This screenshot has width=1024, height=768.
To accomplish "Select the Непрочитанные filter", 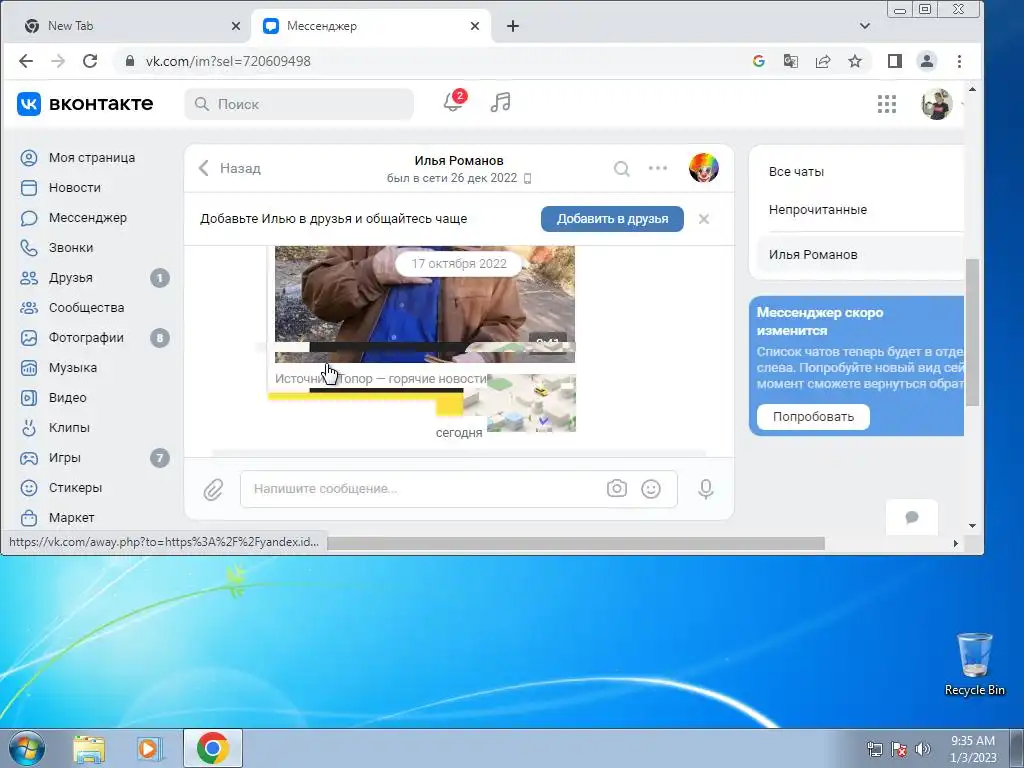I will point(818,210).
